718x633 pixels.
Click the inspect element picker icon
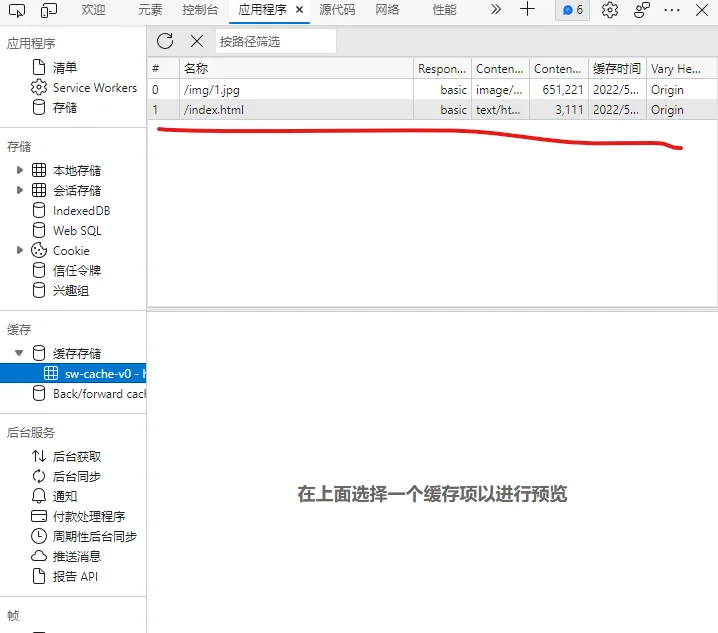pos(17,10)
